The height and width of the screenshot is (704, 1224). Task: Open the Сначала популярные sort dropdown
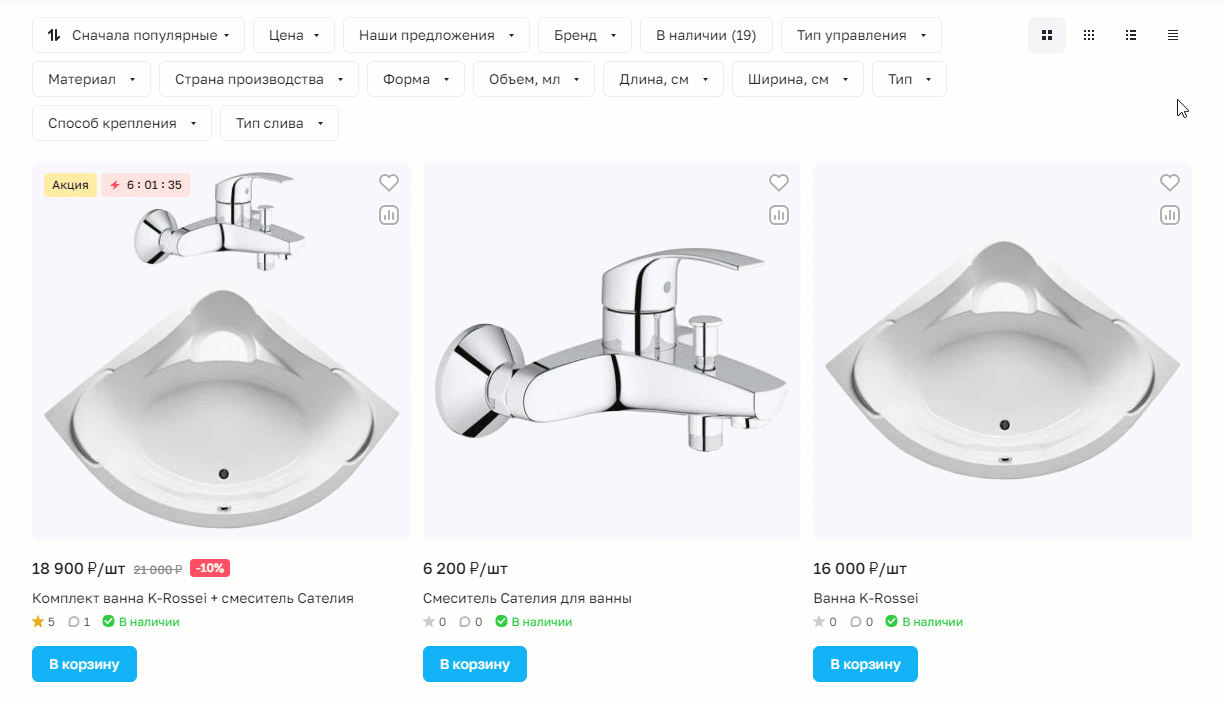(138, 35)
